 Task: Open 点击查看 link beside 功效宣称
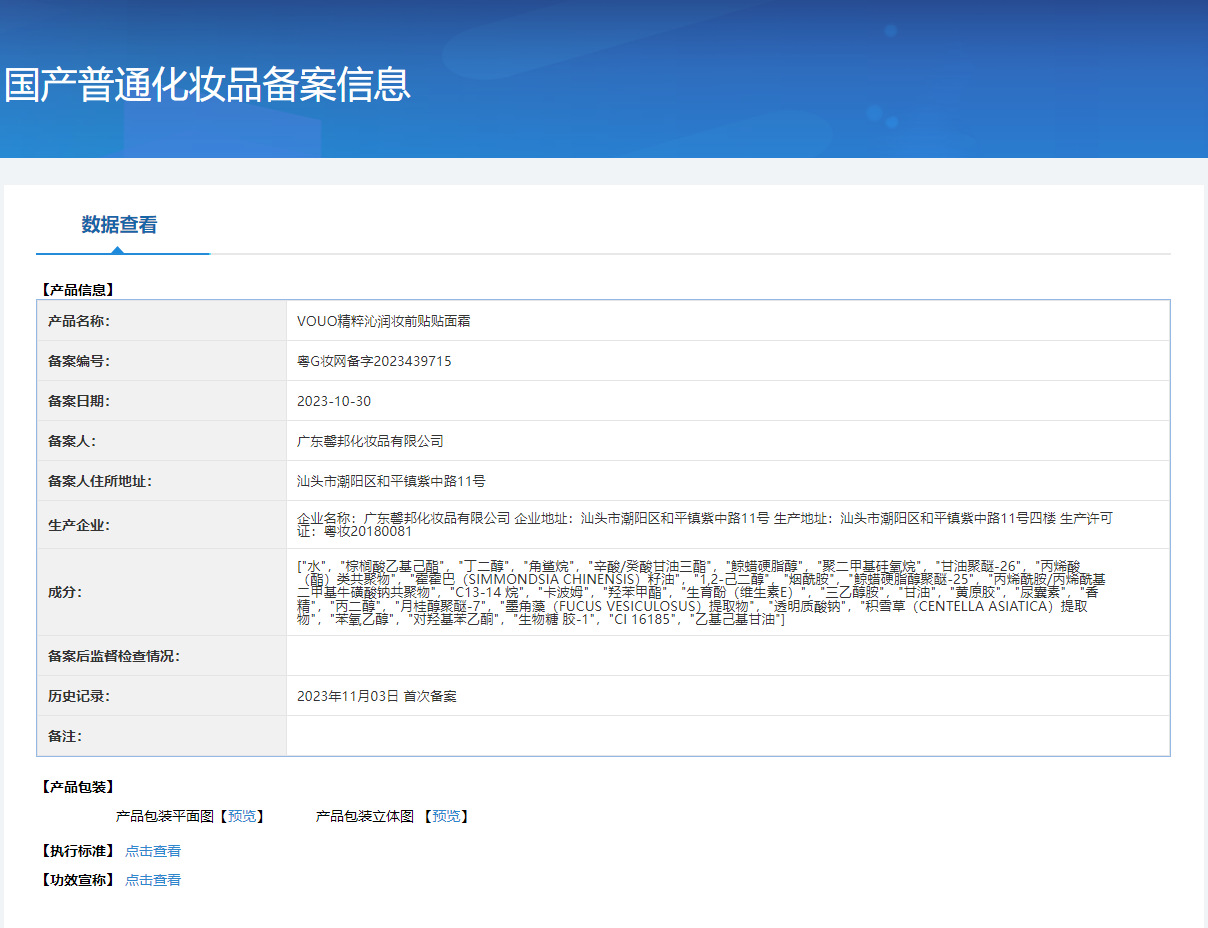[153, 880]
